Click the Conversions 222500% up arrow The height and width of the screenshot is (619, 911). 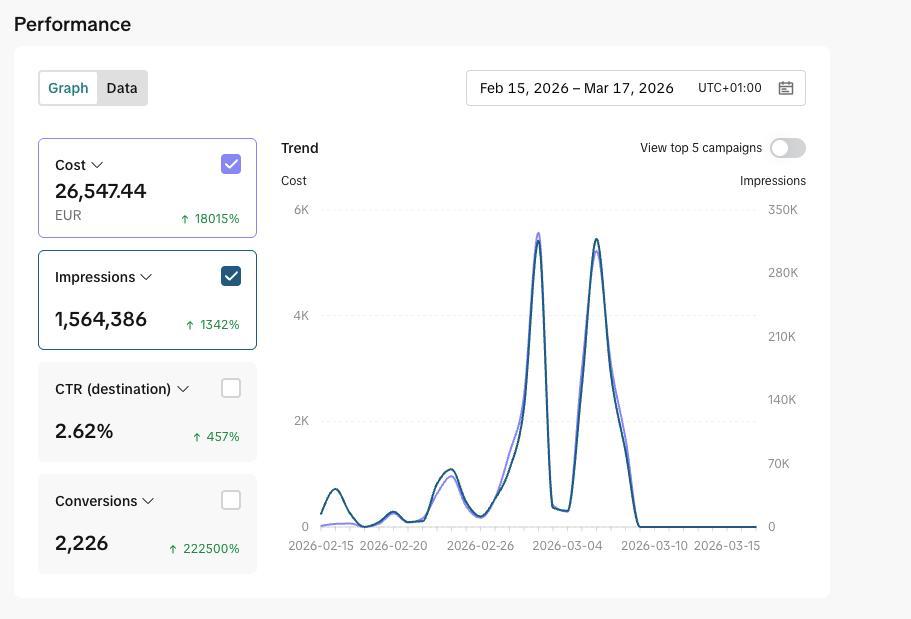(173, 549)
